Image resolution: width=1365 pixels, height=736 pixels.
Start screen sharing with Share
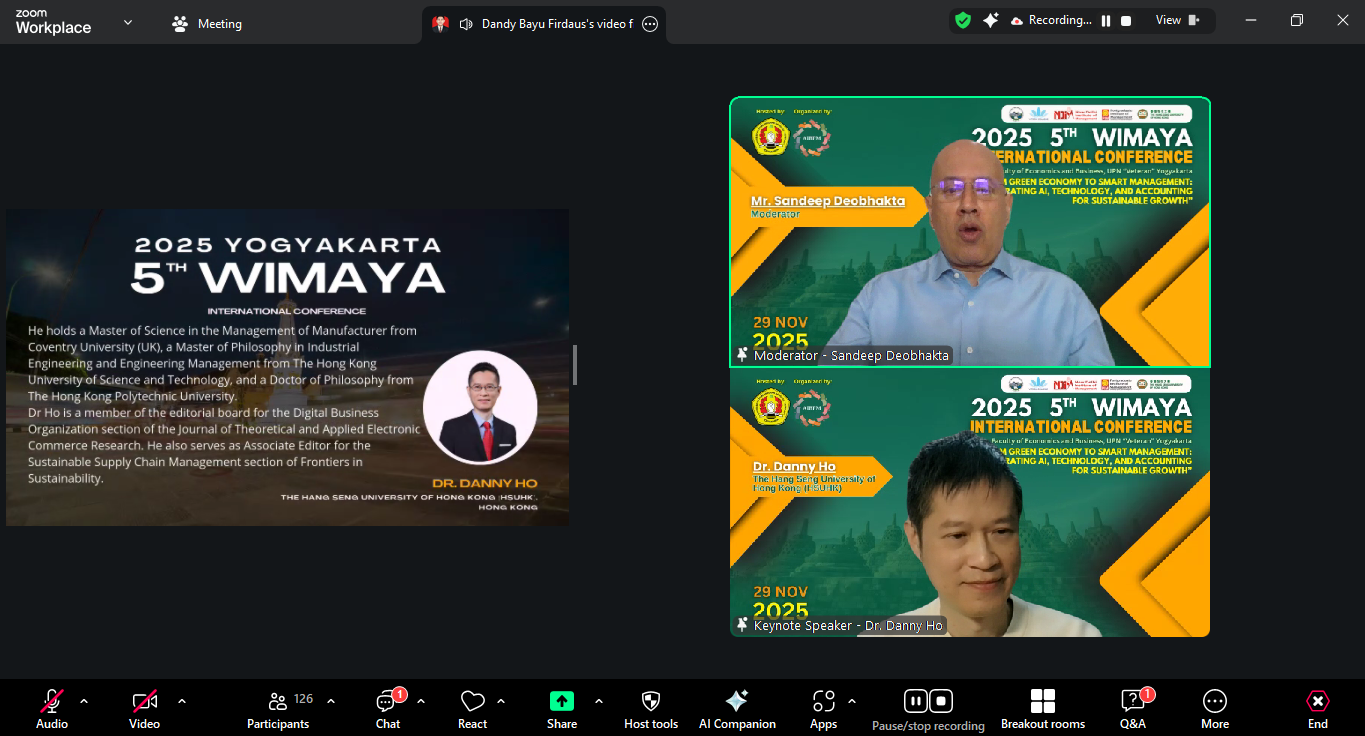tap(562, 709)
